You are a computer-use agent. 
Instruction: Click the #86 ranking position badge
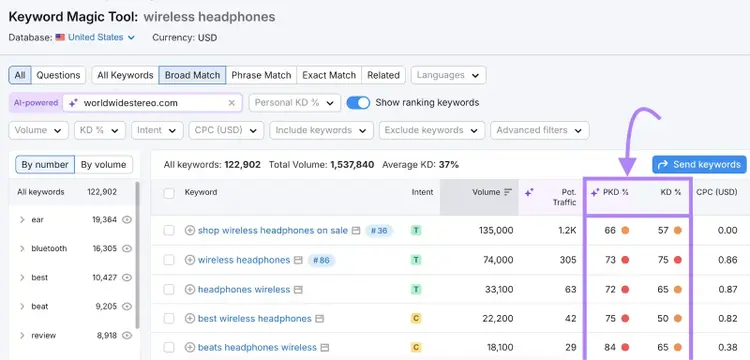(321, 261)
